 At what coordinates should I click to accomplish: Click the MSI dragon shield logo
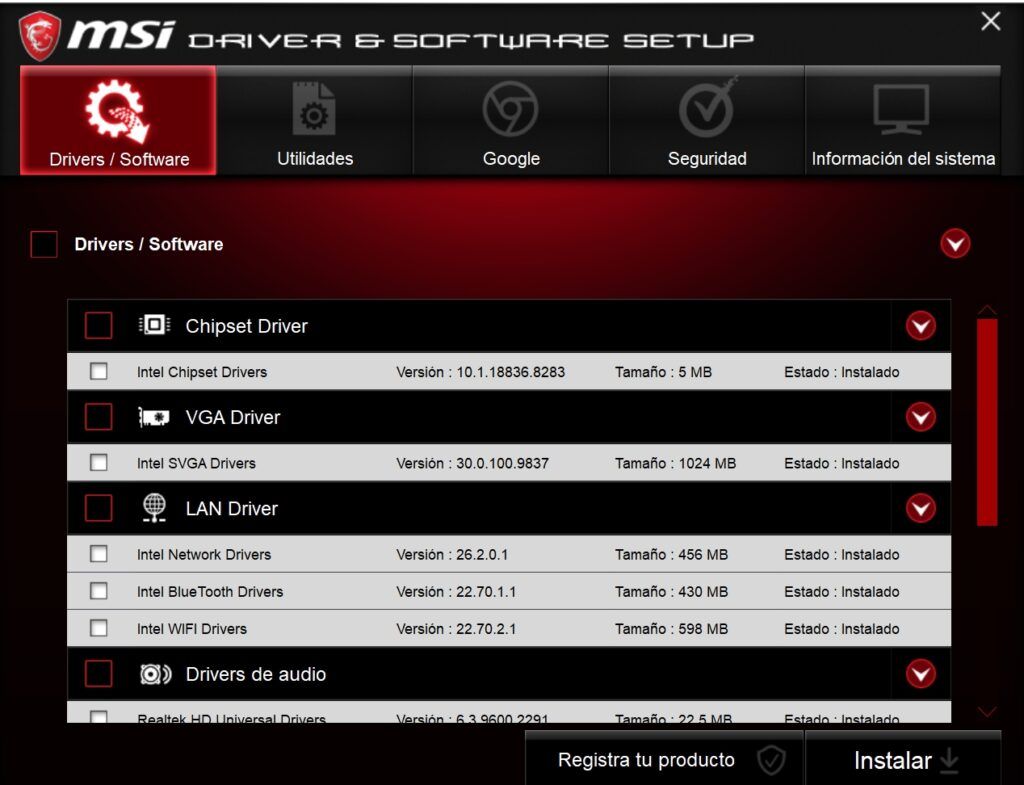click(40, 35)
